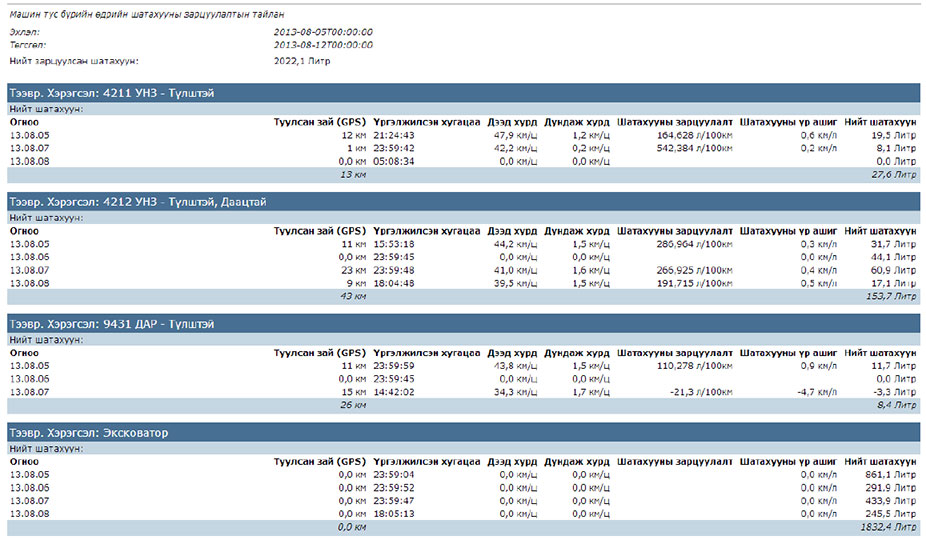Click Шатахууны зарцуулалт header in 4212 УНЗ section

(675, 230)
